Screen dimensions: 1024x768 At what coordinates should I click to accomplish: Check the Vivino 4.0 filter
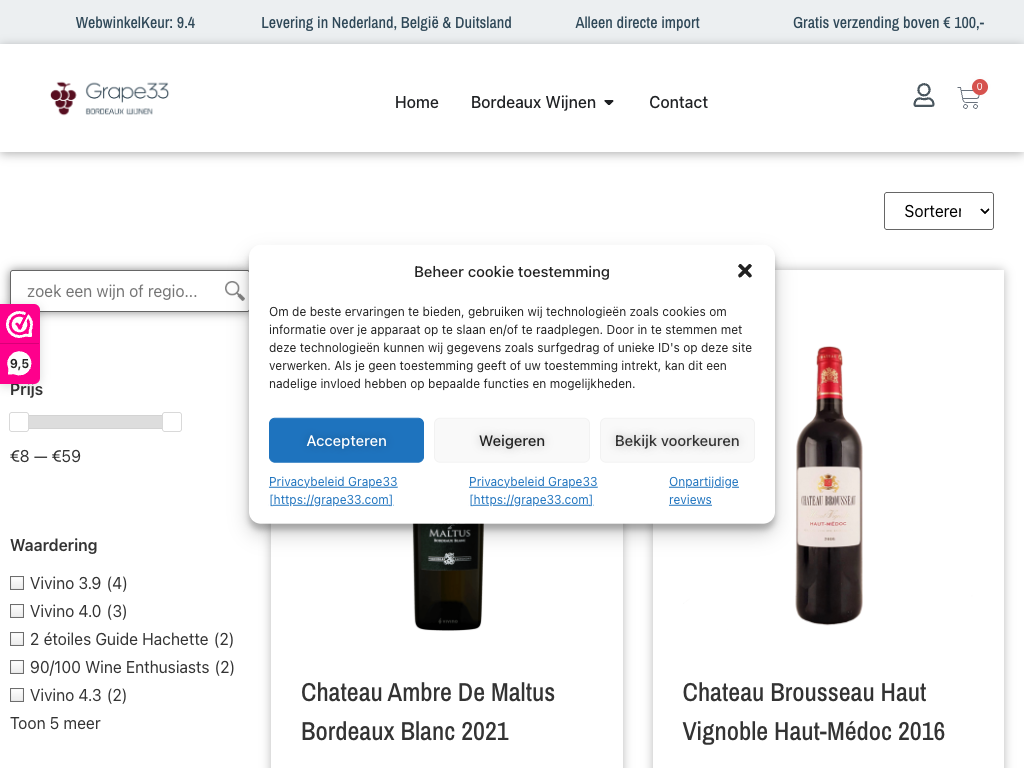point(17,611)
